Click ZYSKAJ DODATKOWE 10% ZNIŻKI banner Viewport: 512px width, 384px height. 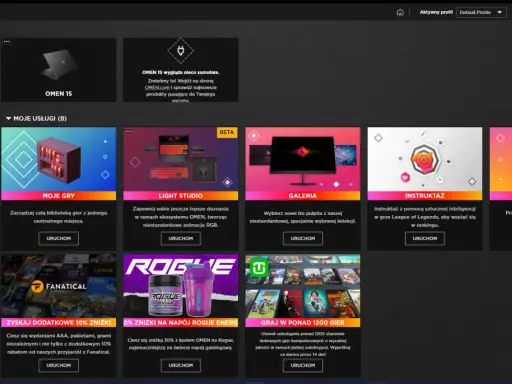pyautogui.click(x=59, y=323)
